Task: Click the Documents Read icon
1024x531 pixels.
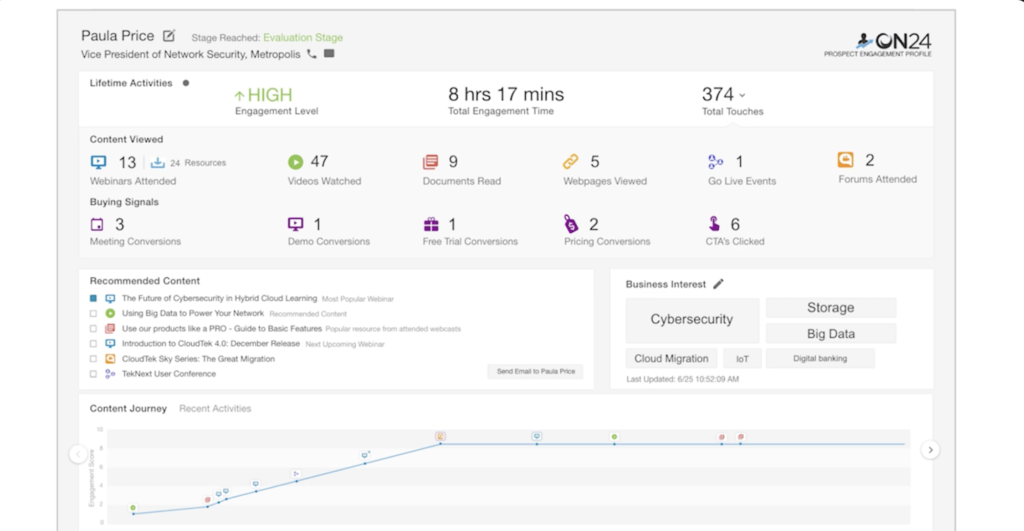Action: tap(431, 162)
